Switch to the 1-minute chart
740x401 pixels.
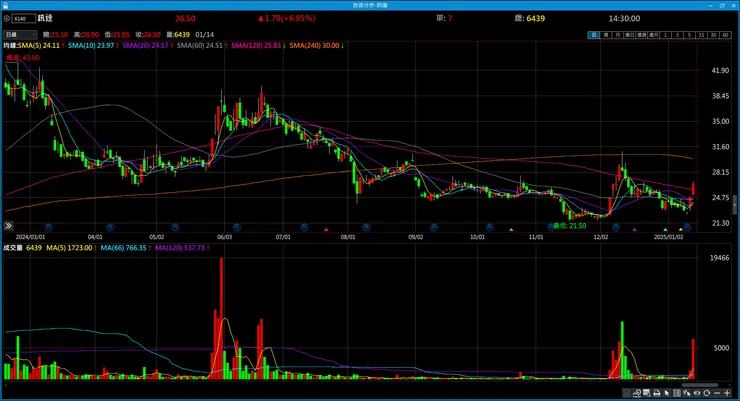pos(665,35)
